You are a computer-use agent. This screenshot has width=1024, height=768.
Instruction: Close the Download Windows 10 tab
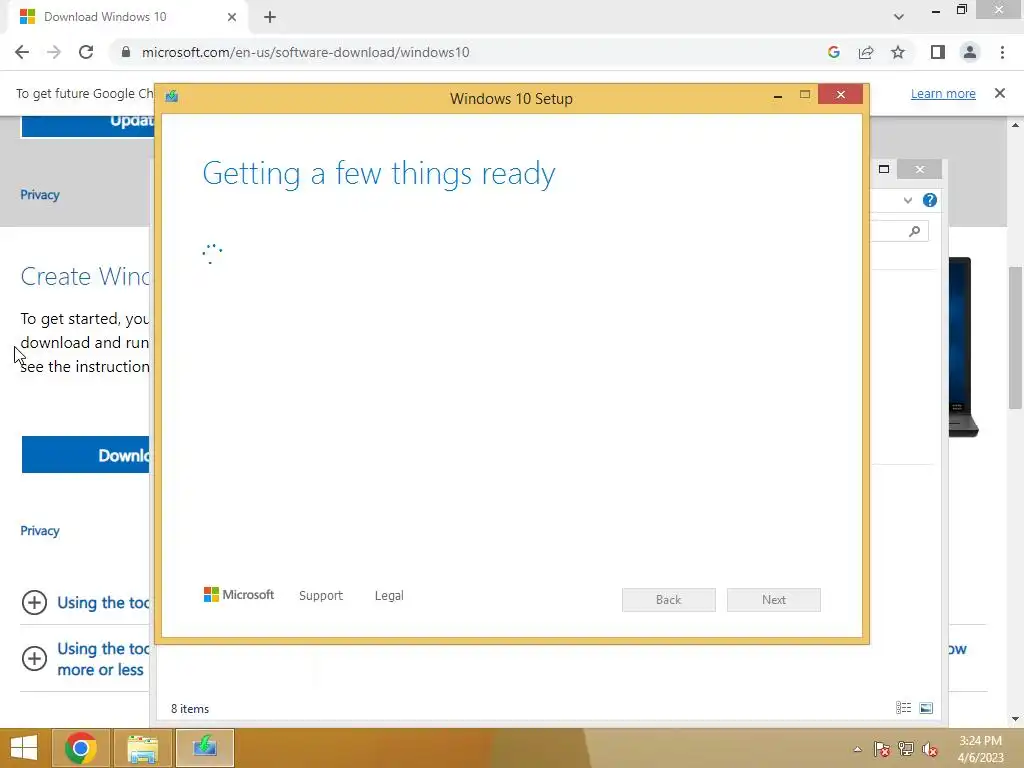pyautogui.click(x=232, y=17)
